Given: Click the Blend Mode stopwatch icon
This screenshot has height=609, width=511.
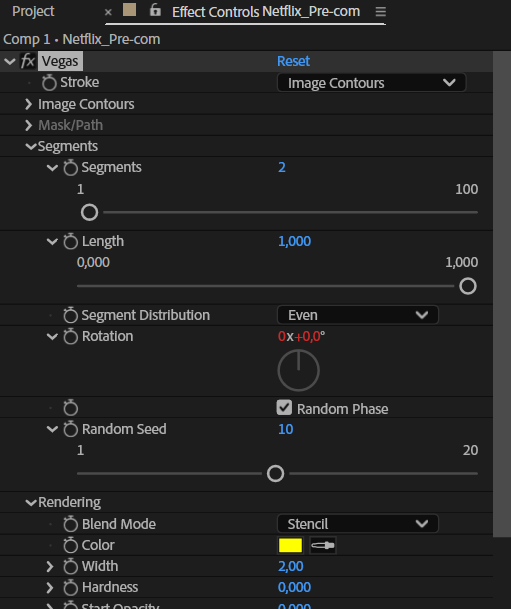Looking at the screenshot, I should tap(70, 524).
